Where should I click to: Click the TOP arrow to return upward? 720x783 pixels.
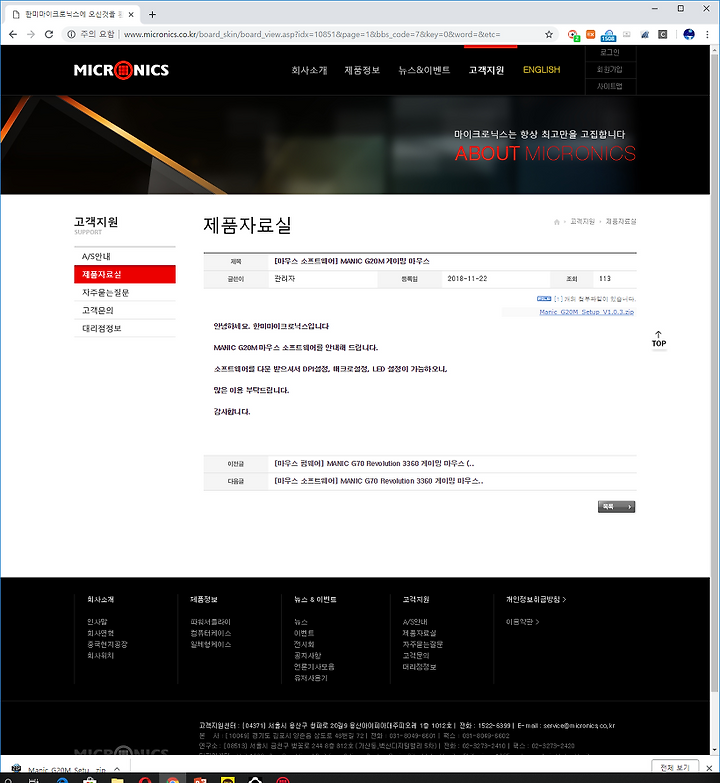tap(659, 339)
